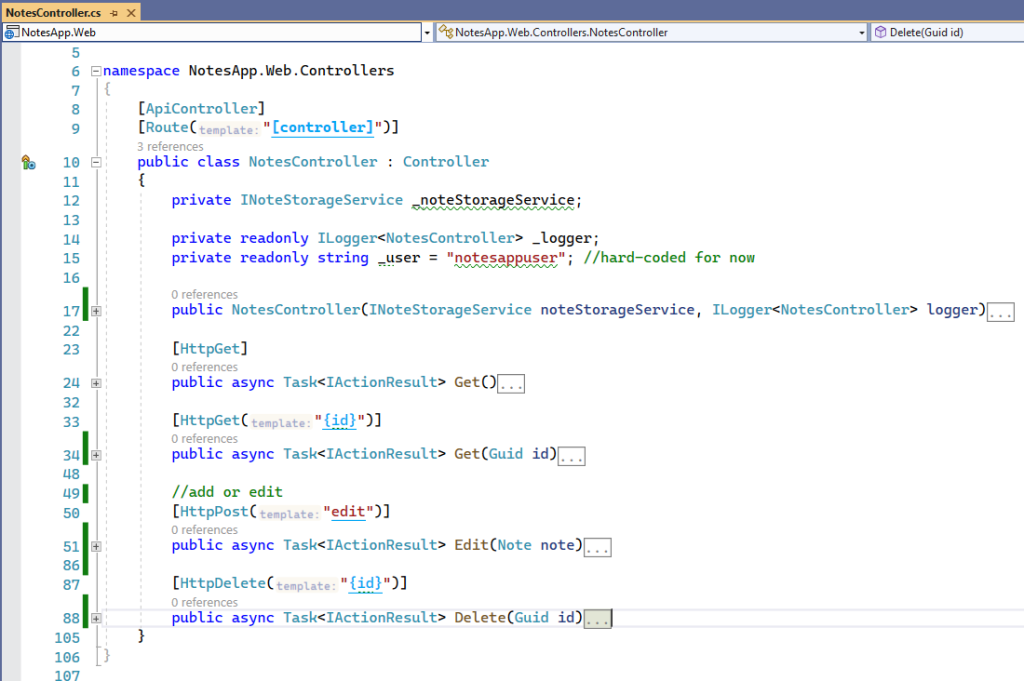
Task: Close the NotesController.cs tab
Action: click(x=128, y=13)
